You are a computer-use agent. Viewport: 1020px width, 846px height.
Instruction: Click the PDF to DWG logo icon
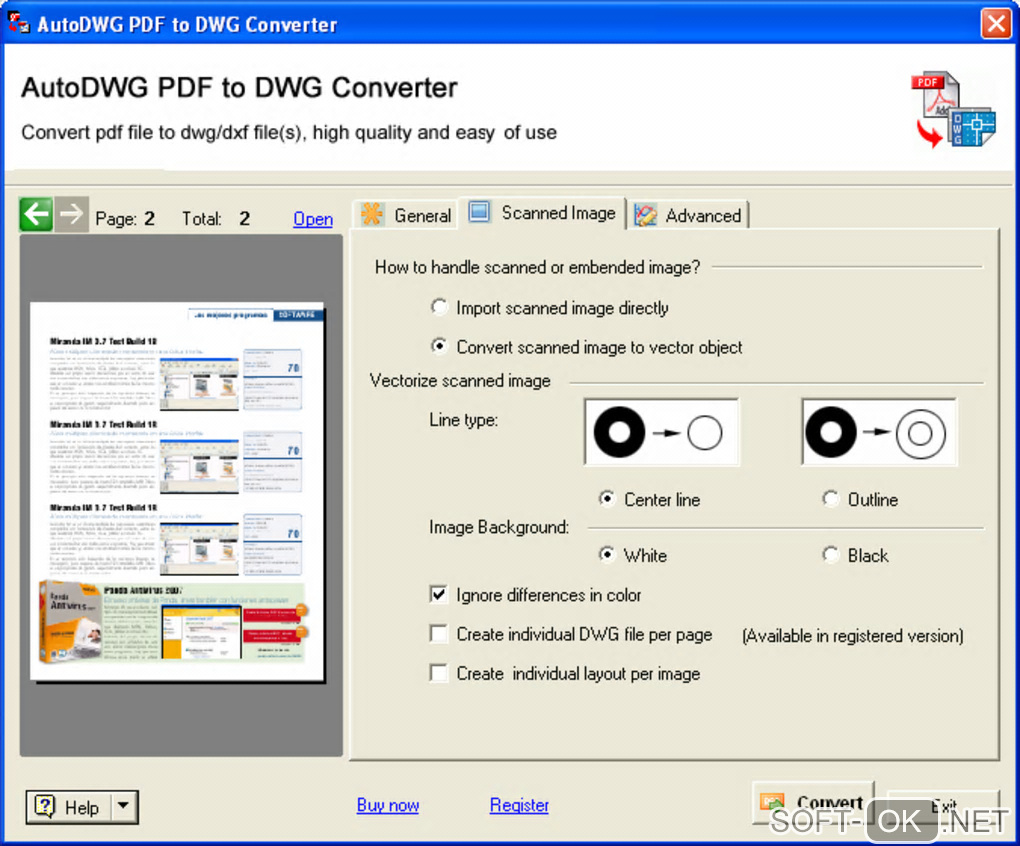pos(954,109)
